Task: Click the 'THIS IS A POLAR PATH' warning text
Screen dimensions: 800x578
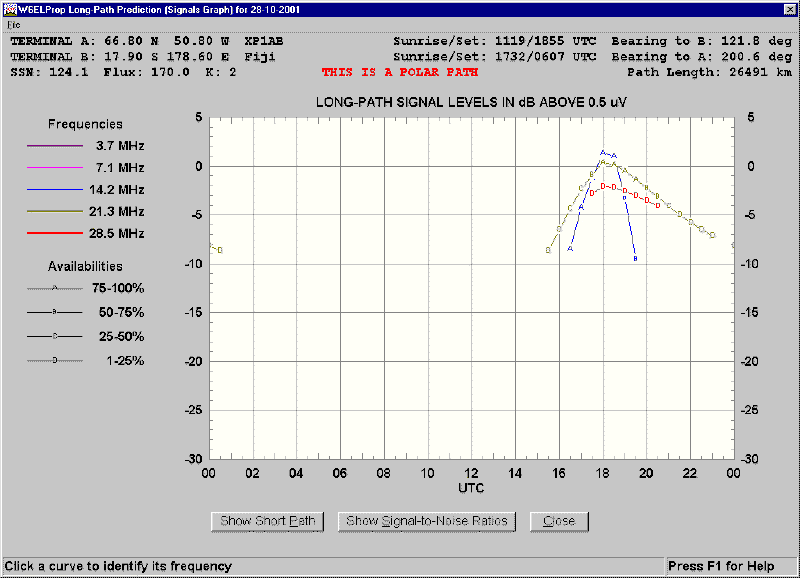Action: (x=399, y=72)
